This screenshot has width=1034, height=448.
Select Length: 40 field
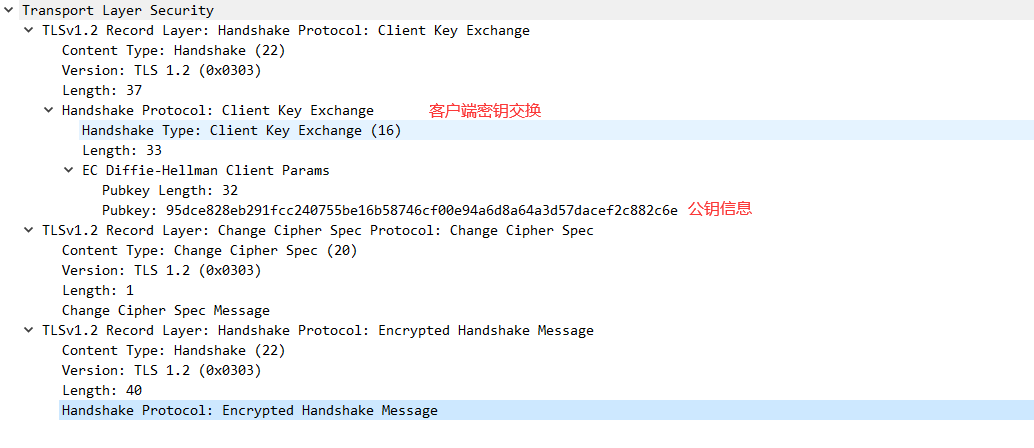pos(102,391)
